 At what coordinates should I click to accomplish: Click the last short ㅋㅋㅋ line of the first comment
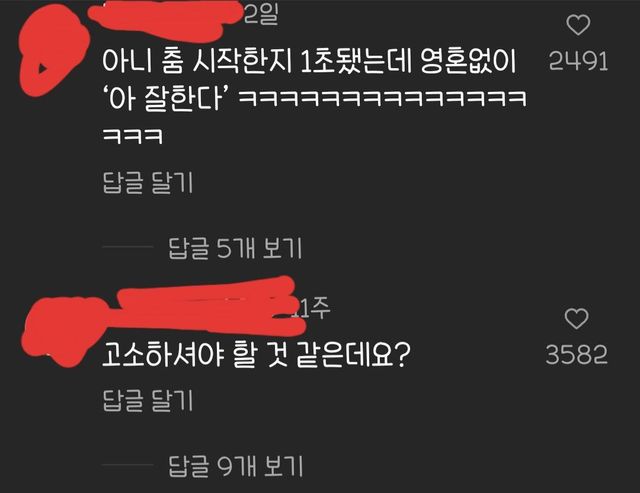click(x=133, y=136)
